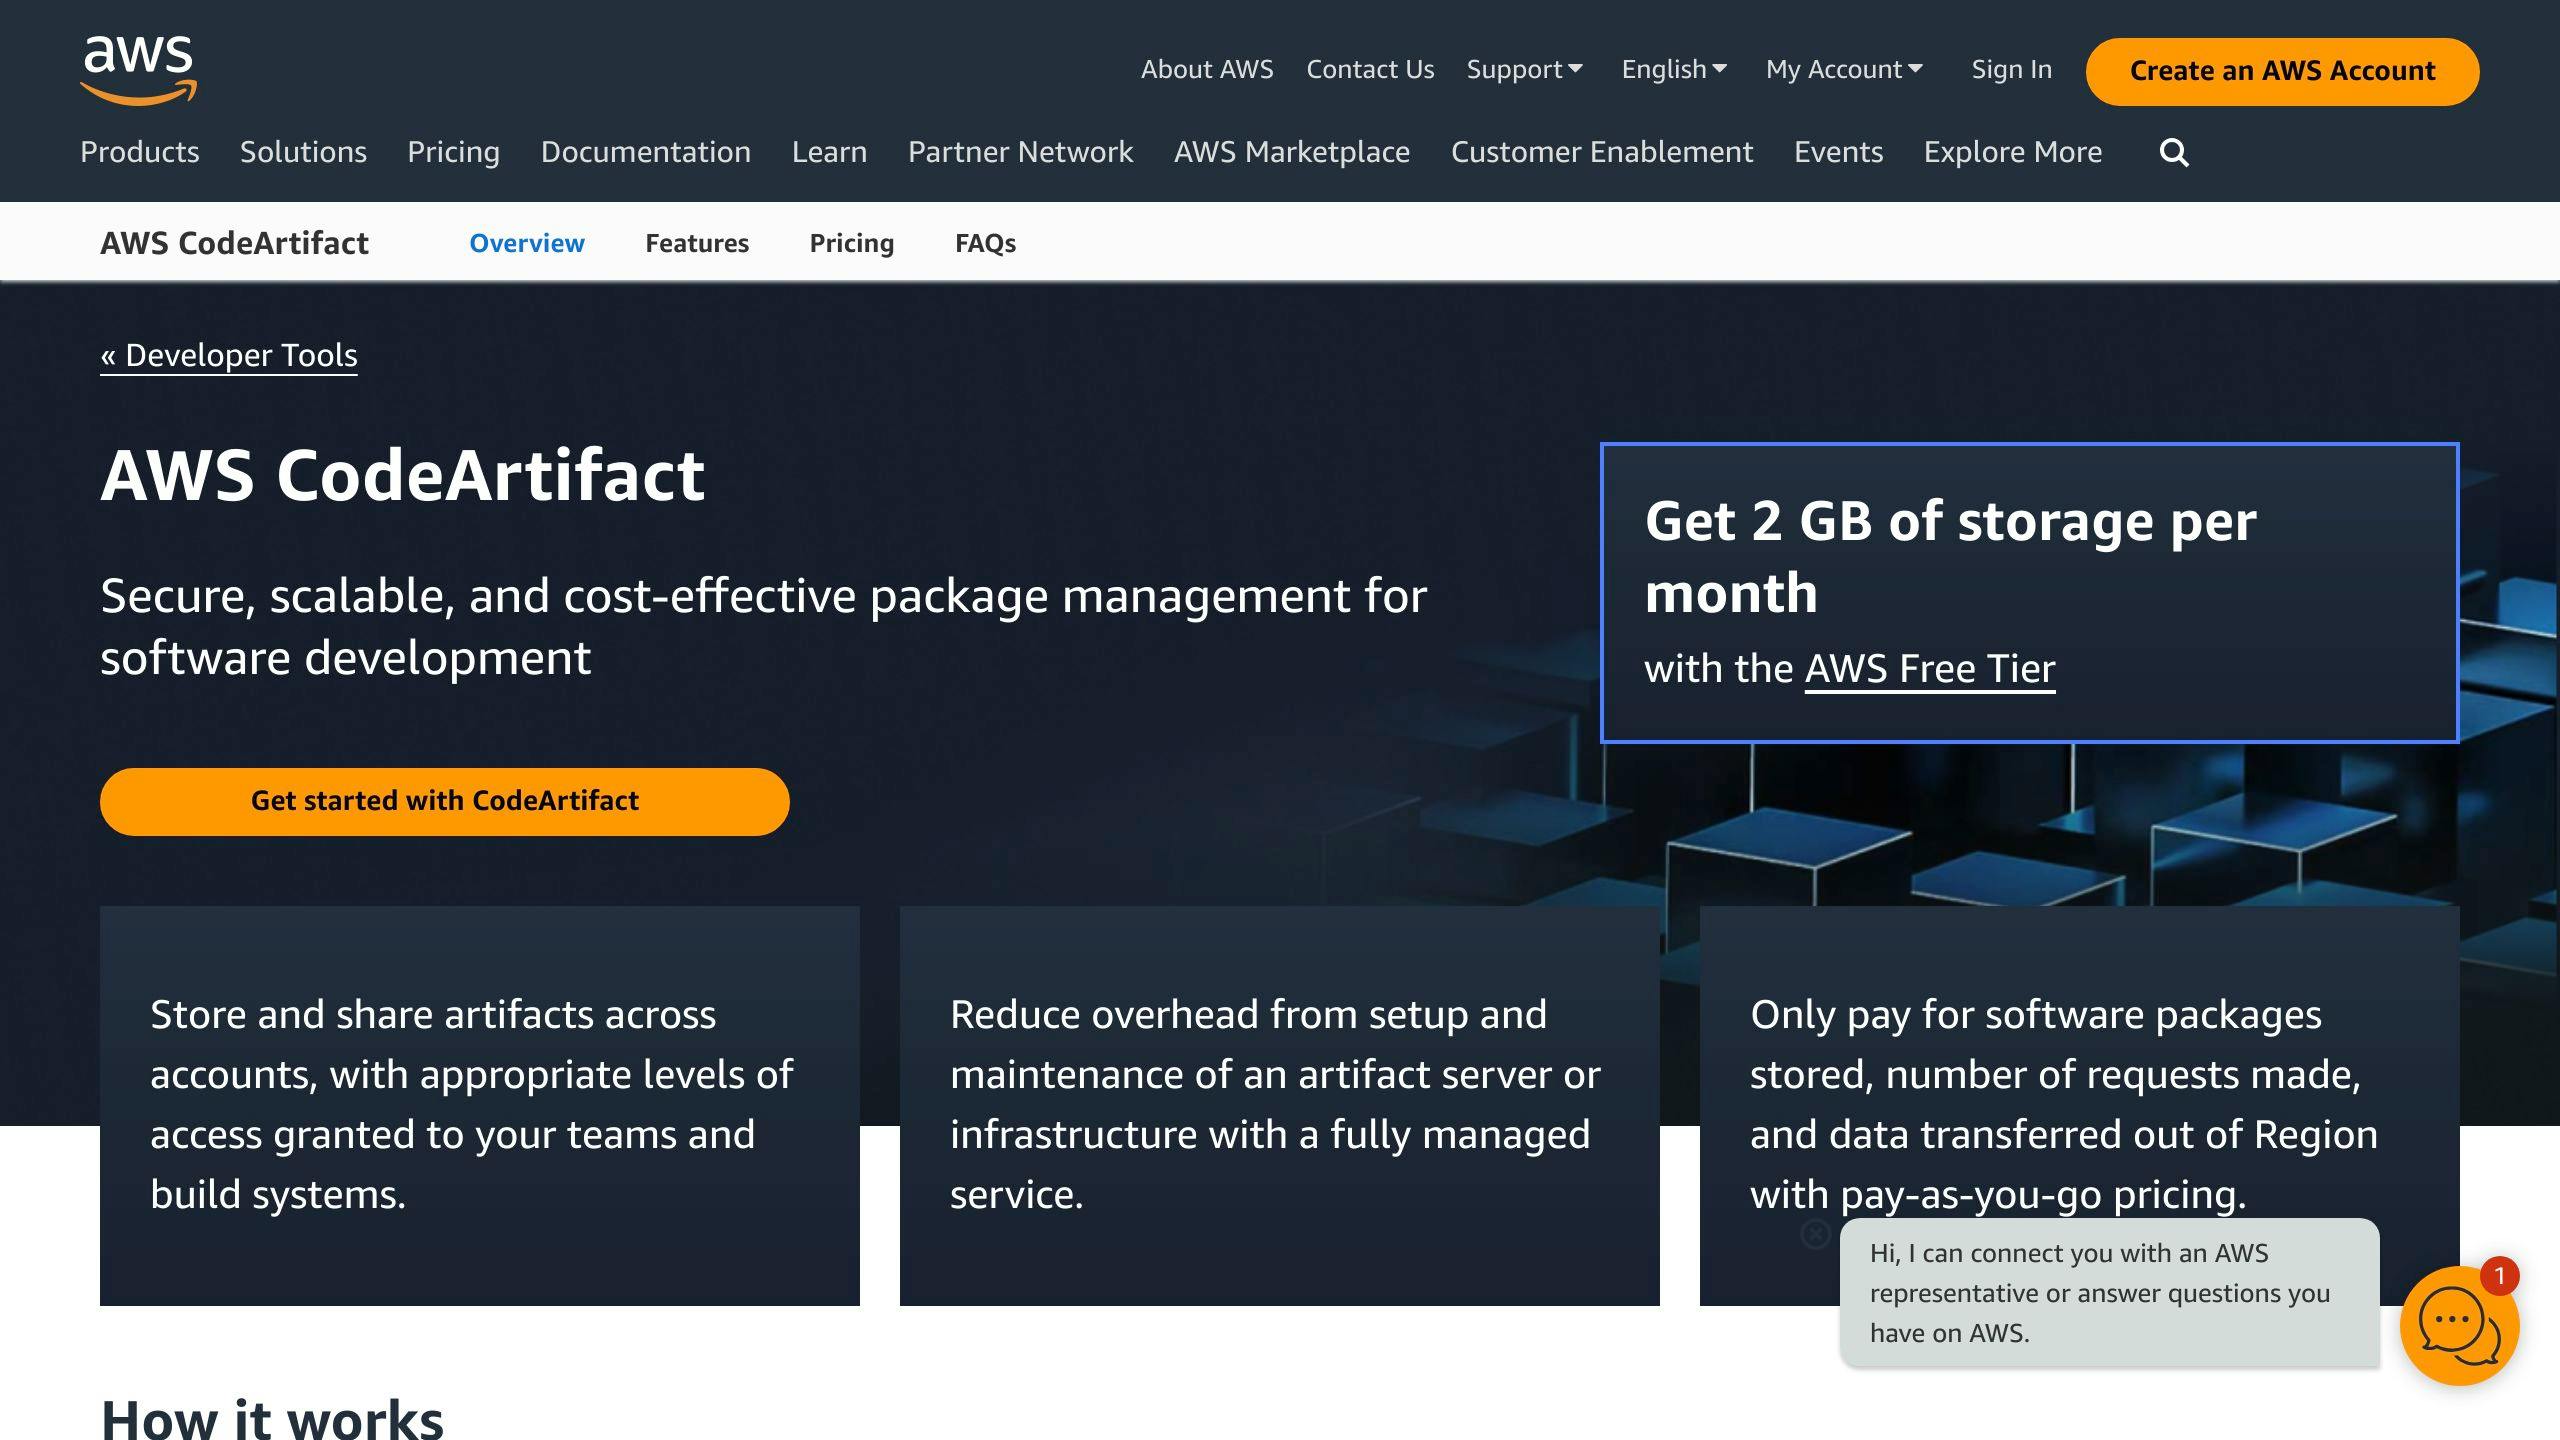Switch to the CodeArtifact Pricing tab
Screen dimensions: 2560x1440
pos(852,243)
